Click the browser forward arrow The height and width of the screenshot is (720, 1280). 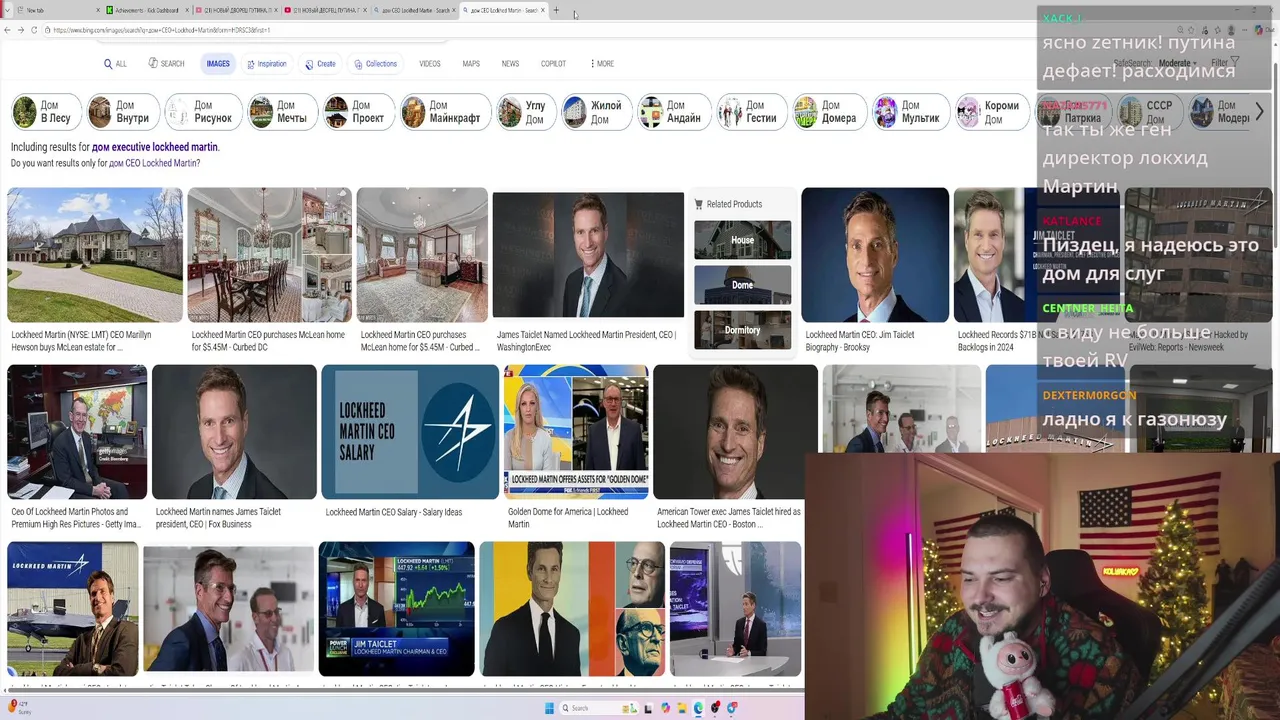20,30
